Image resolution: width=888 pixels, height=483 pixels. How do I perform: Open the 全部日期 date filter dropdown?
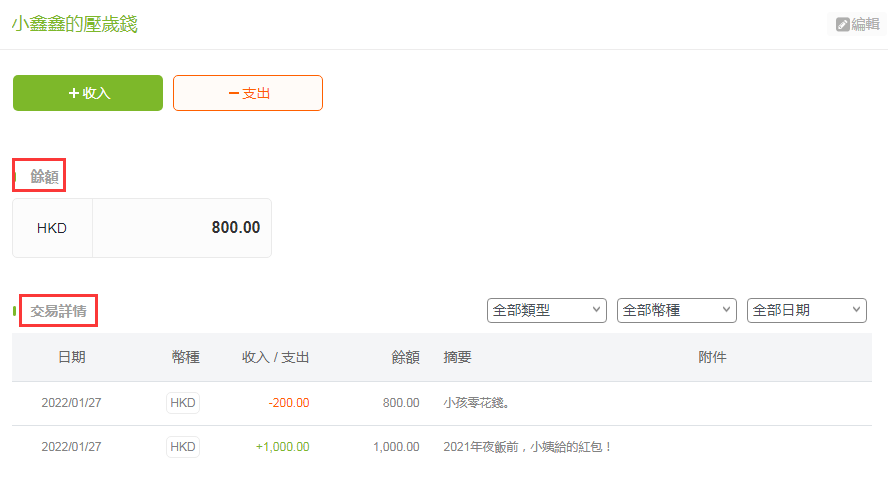tap(806, 310)
